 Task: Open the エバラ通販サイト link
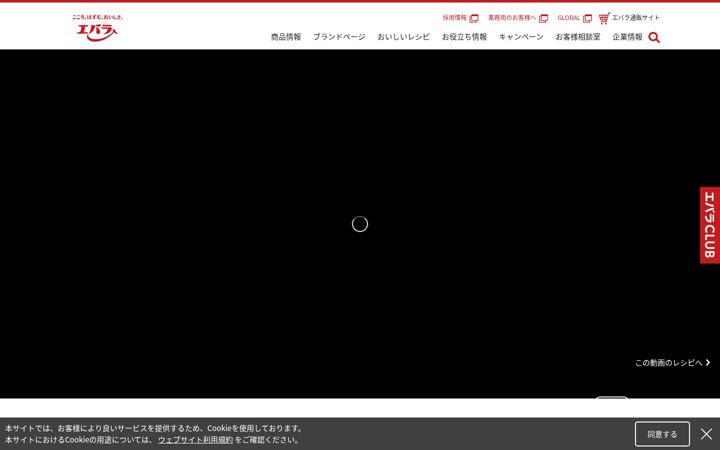tap(636, 17)
